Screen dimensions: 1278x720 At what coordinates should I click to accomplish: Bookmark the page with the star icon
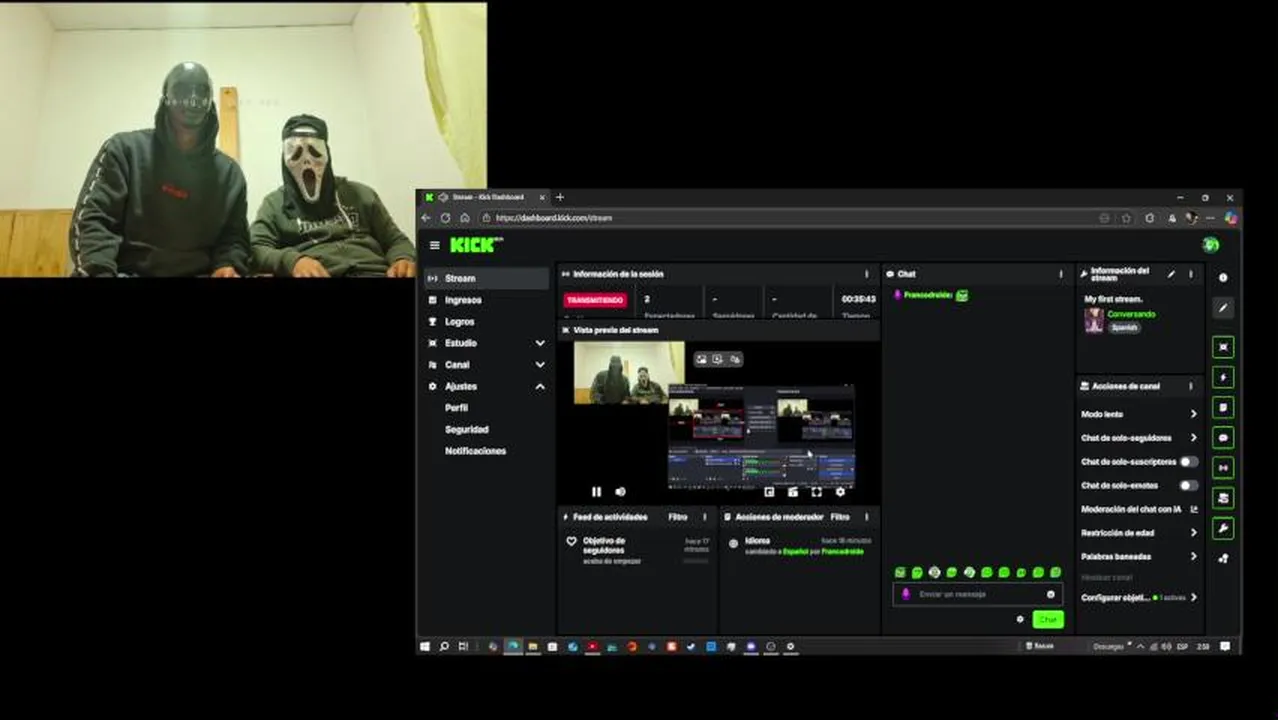click(1126, 218)
